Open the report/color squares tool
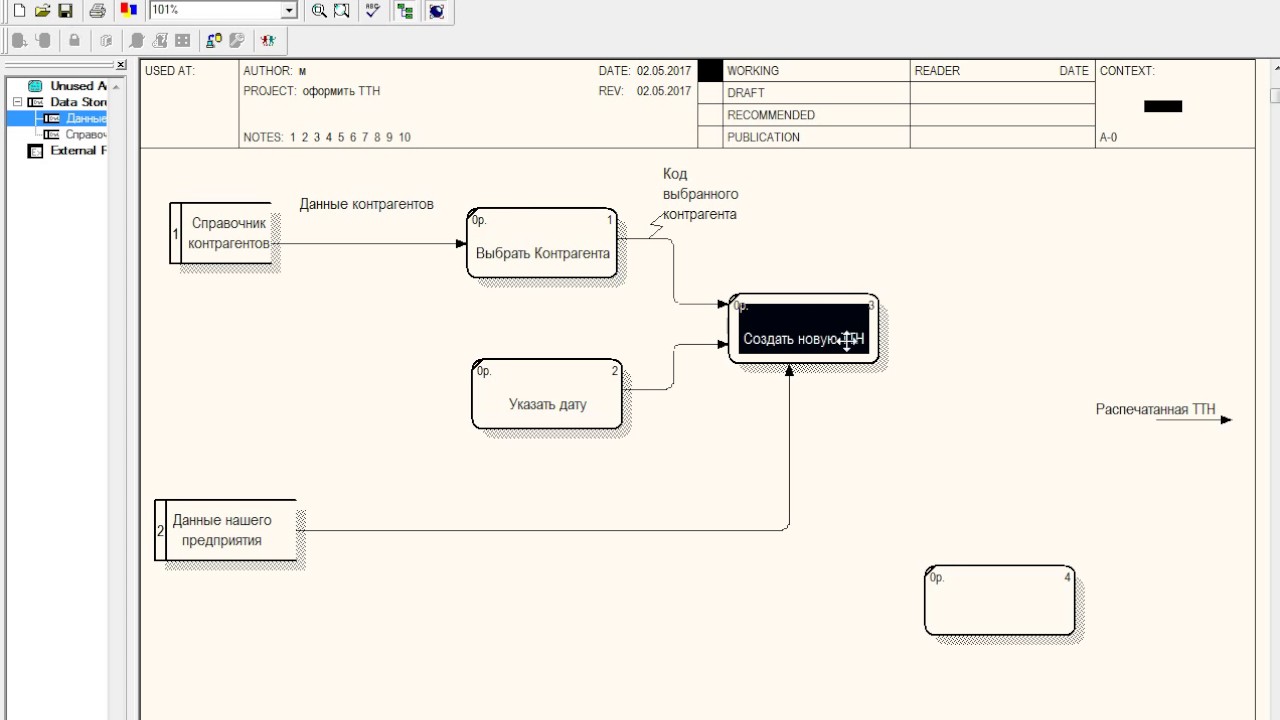1280x720 pixels. [128, 10]
